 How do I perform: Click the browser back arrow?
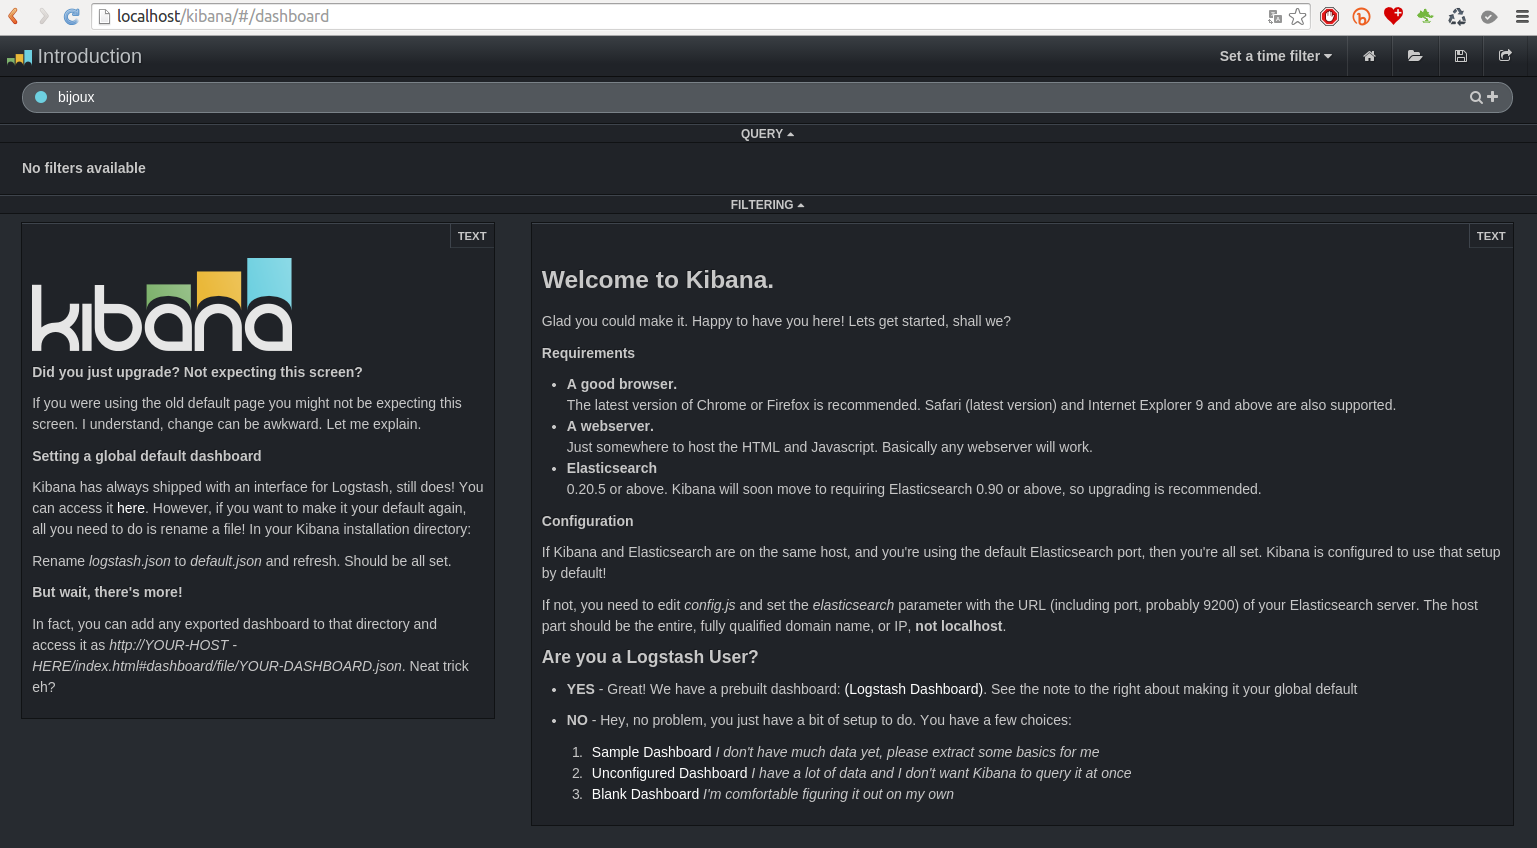coord(14,16)
